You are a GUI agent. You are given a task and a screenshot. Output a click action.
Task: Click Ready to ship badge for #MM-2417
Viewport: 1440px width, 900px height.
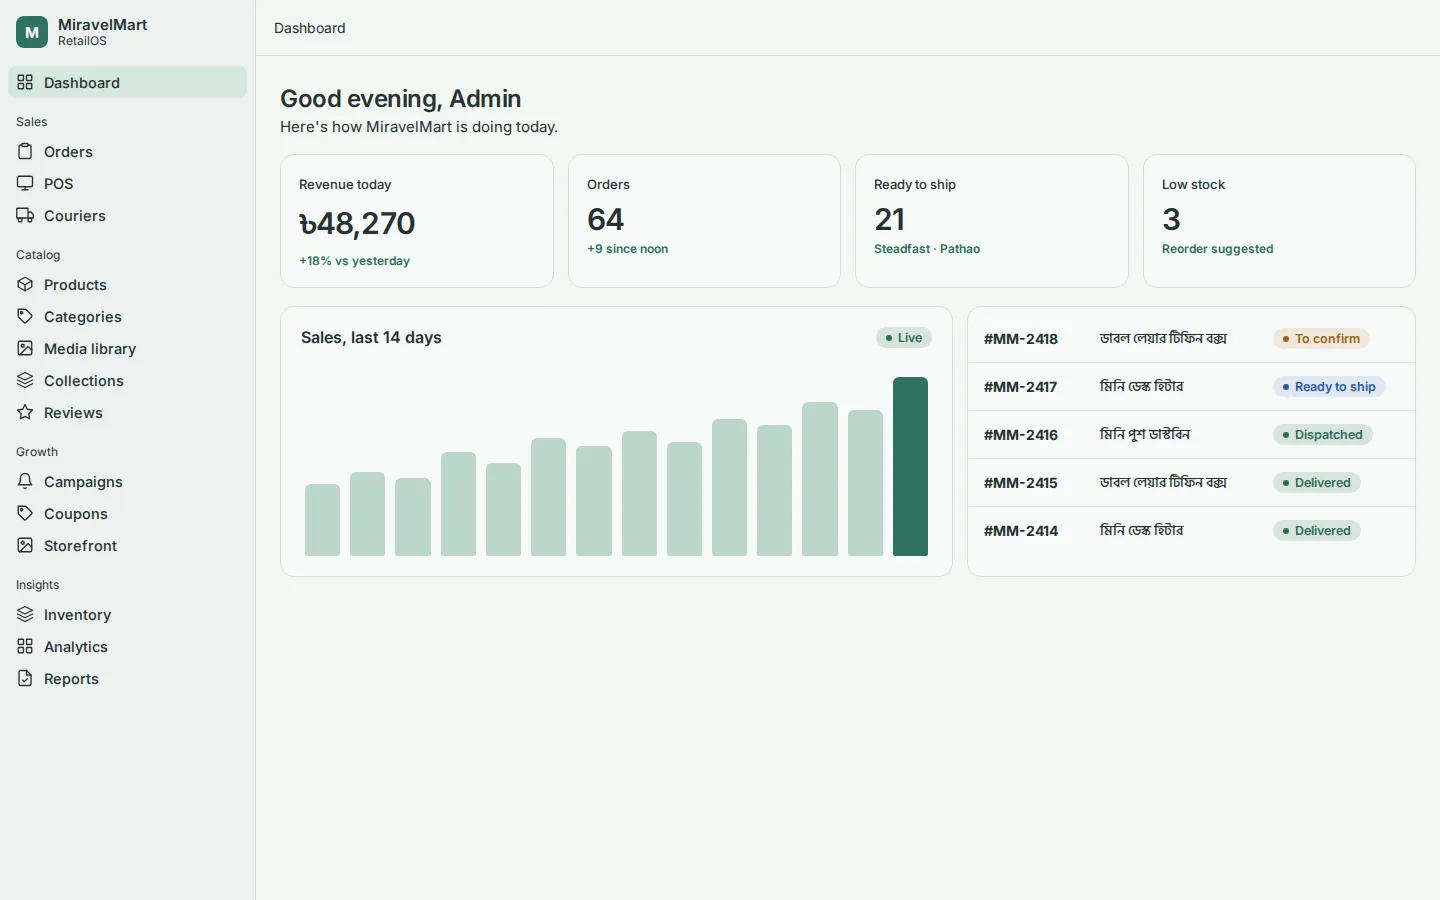1329,387
